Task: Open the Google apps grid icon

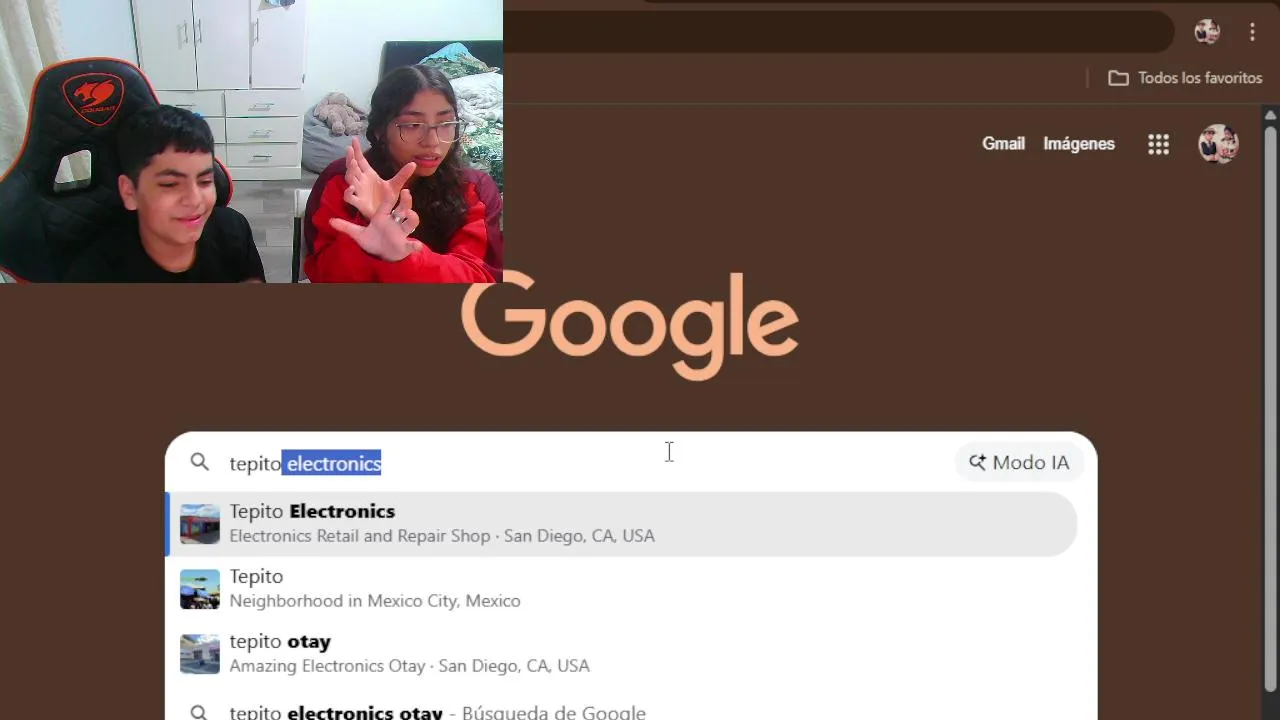Action: point(1158,144)
